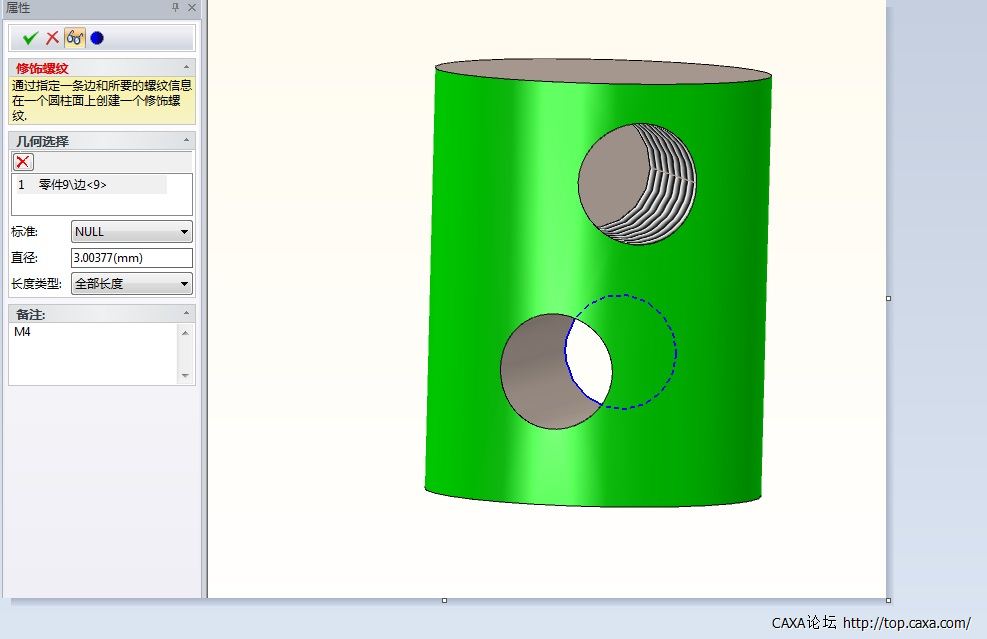This screenshot has height=639, width=987.
Task: Click the blue circle apply icon
Action: 97,38
